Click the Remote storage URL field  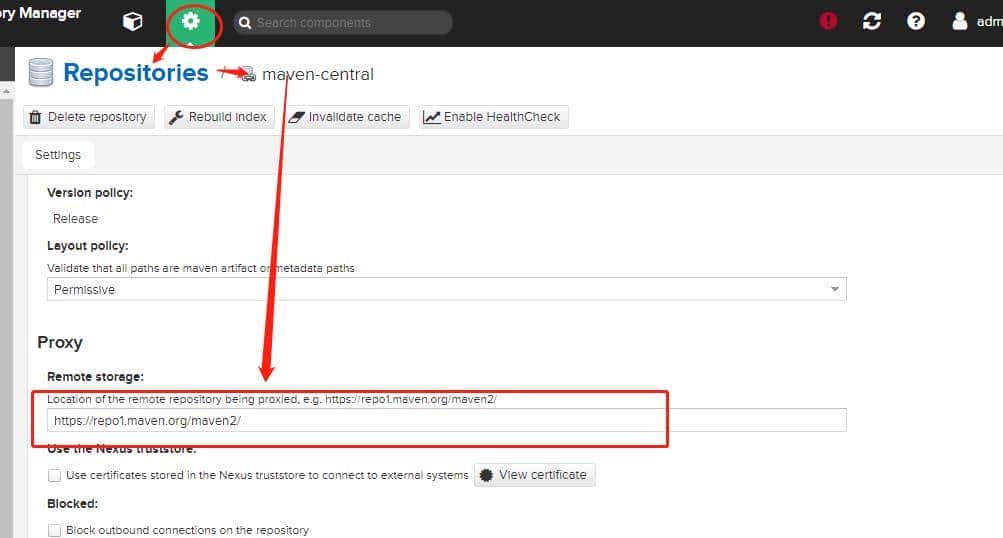(446, 420)
